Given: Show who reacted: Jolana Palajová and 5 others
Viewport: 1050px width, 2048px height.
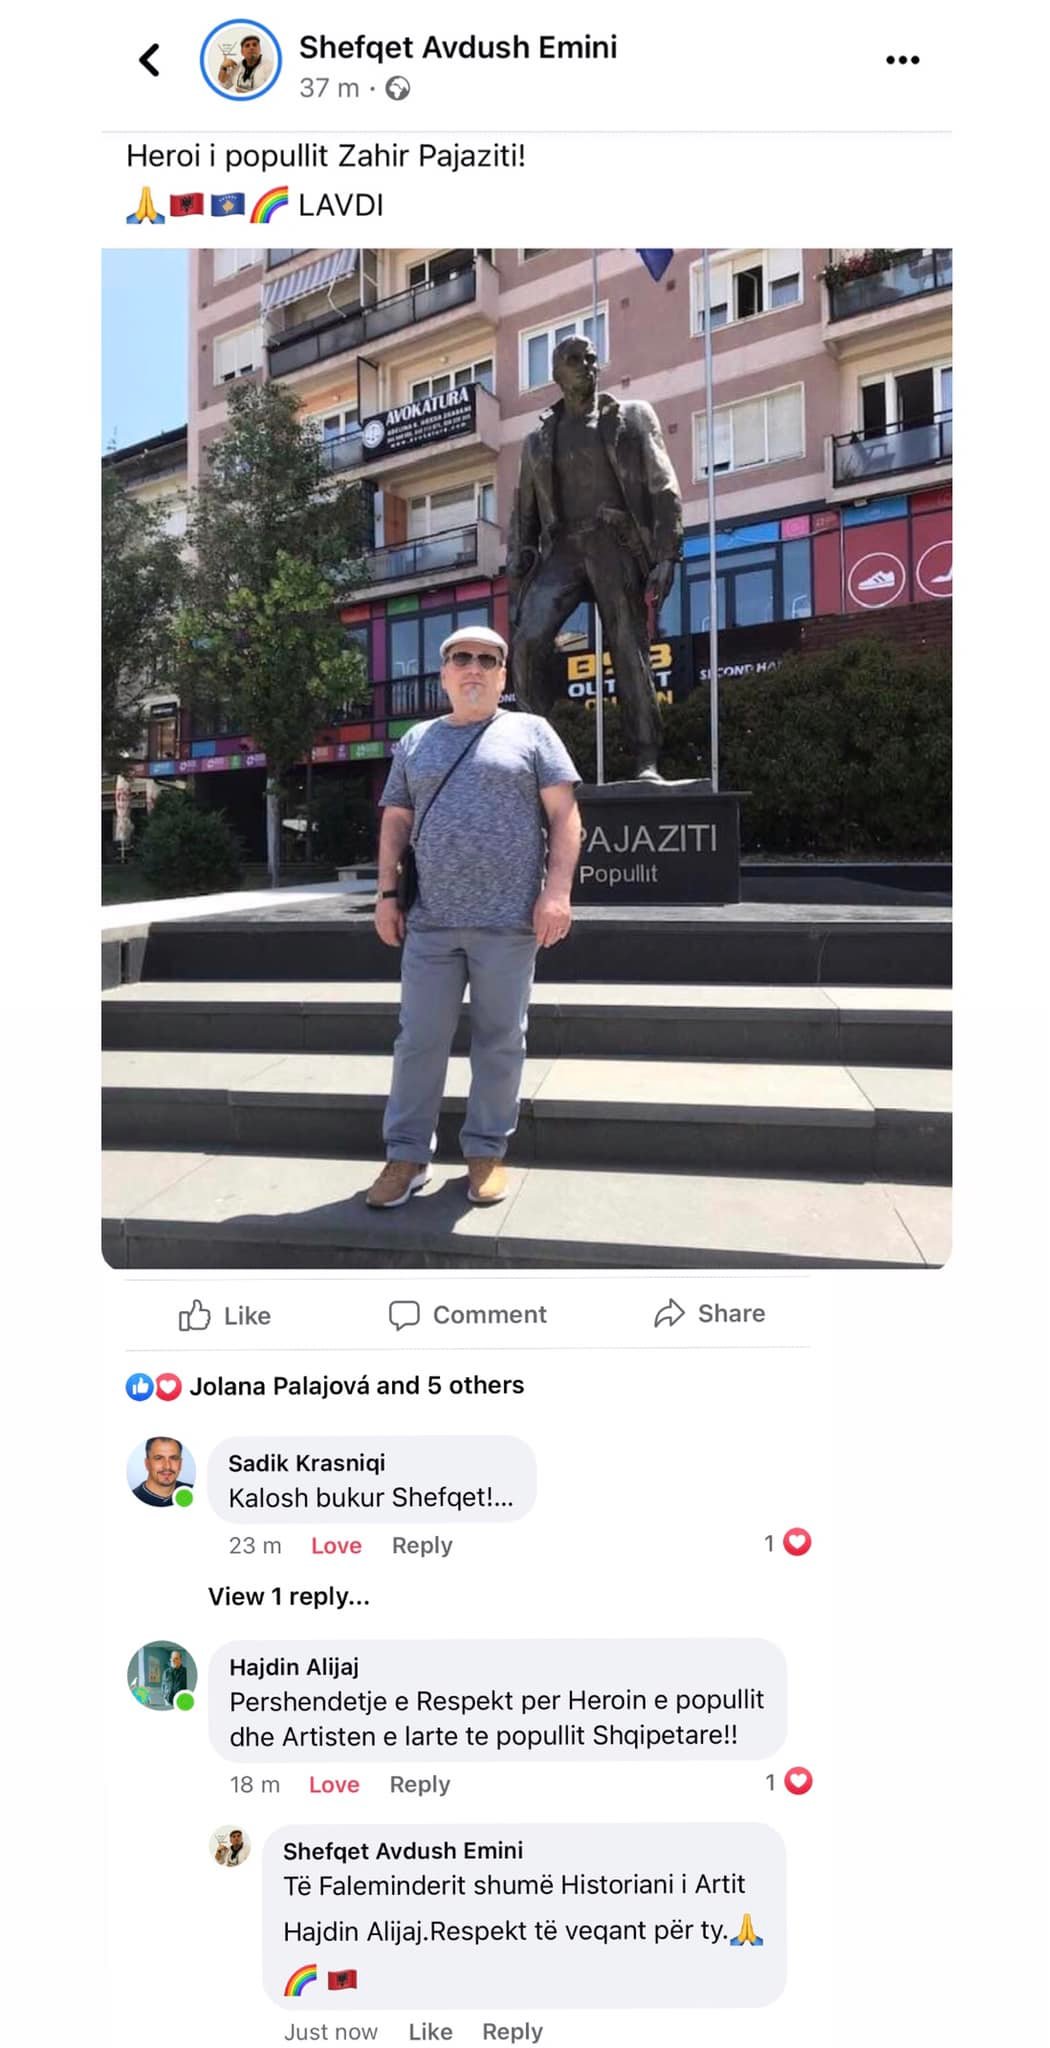Looking at the screenshot, I should [x=357, y=1385].
